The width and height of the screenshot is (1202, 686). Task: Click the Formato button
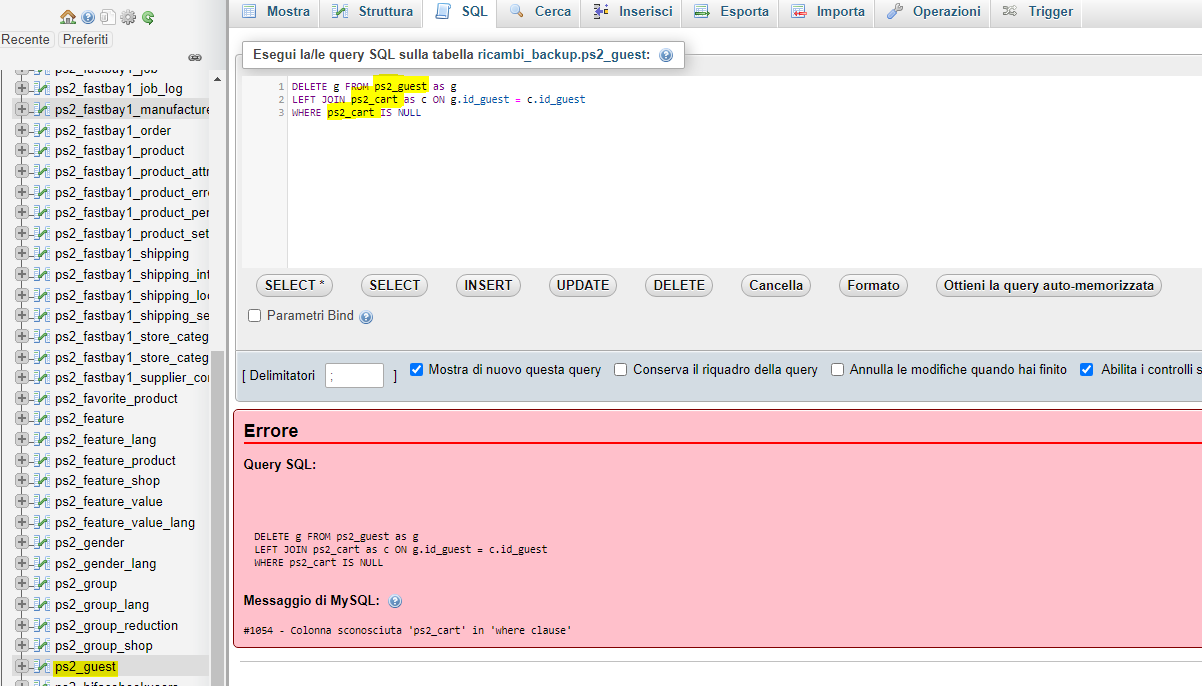[x=873, y=285]
